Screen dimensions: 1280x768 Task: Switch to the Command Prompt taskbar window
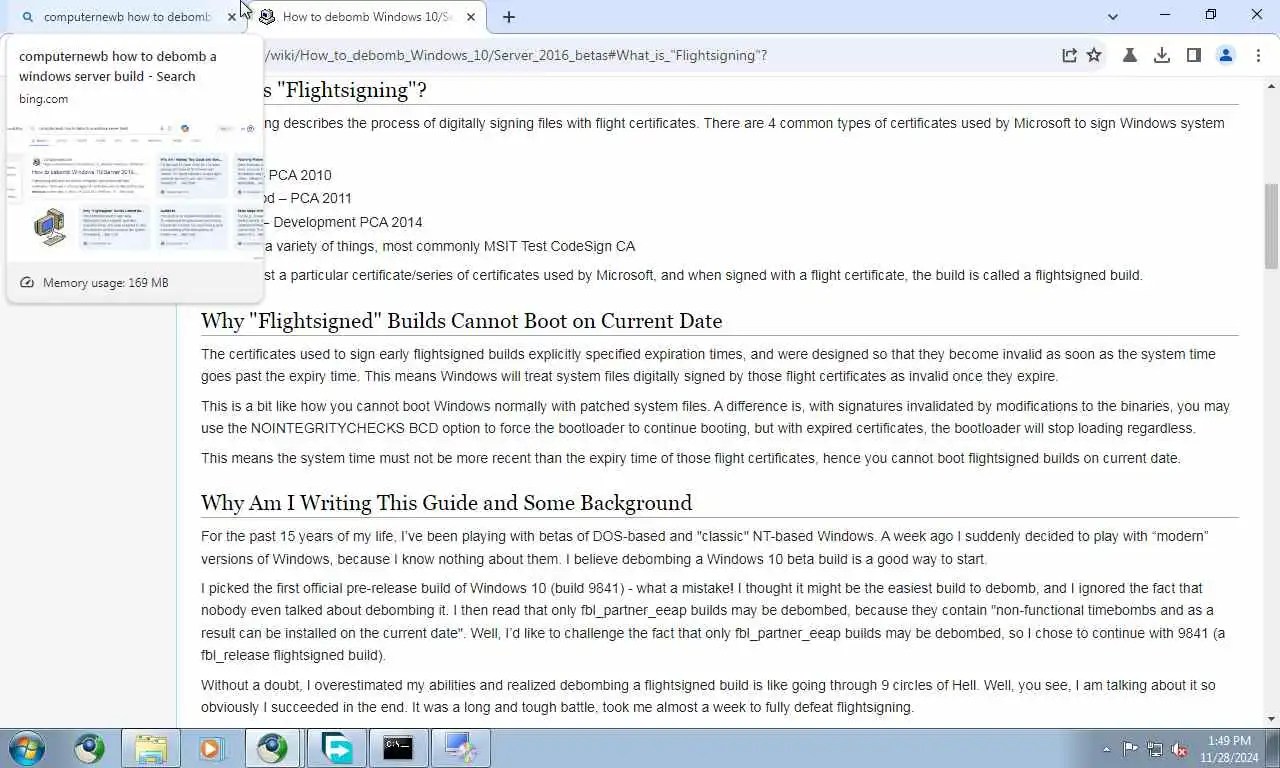[x=398, y=748]
